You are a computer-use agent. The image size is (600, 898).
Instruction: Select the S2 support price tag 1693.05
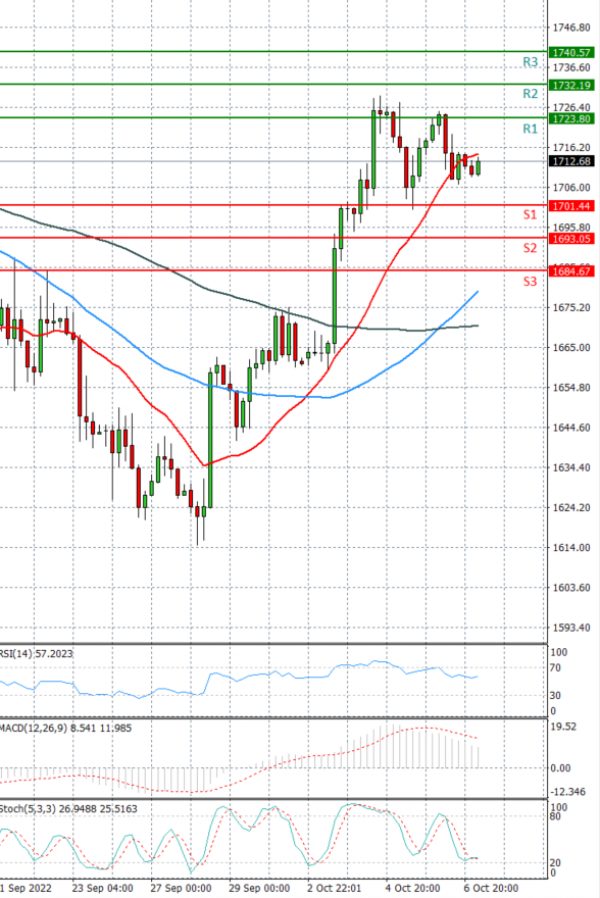point(571,239)
